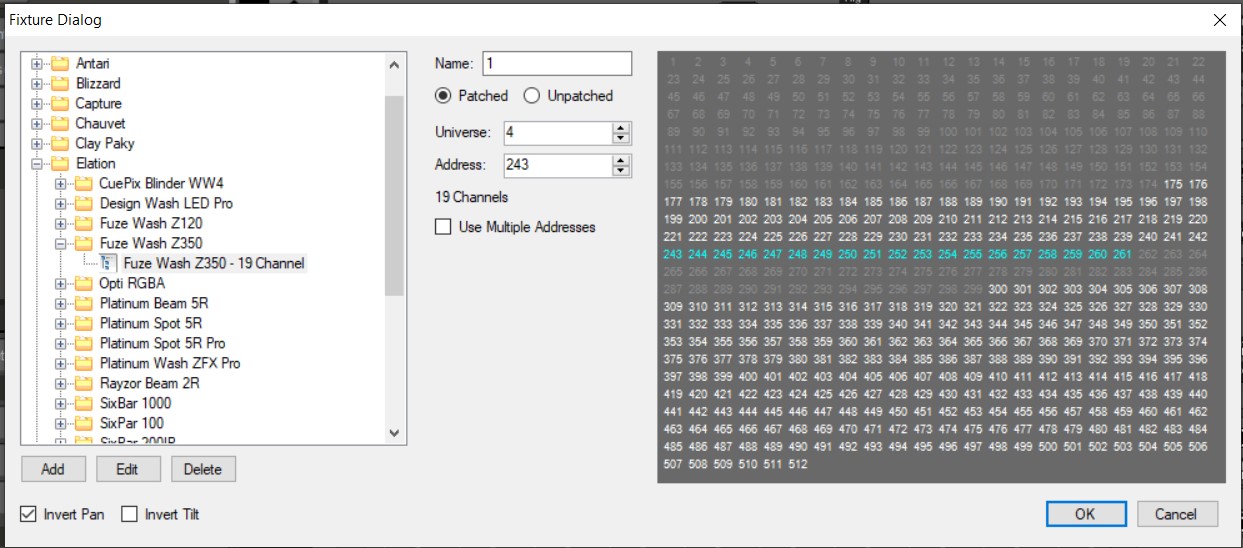Screen dimensions: 1243x548
Task: Uncheck the Invert Pan checkbox
Action: point(29,514)
